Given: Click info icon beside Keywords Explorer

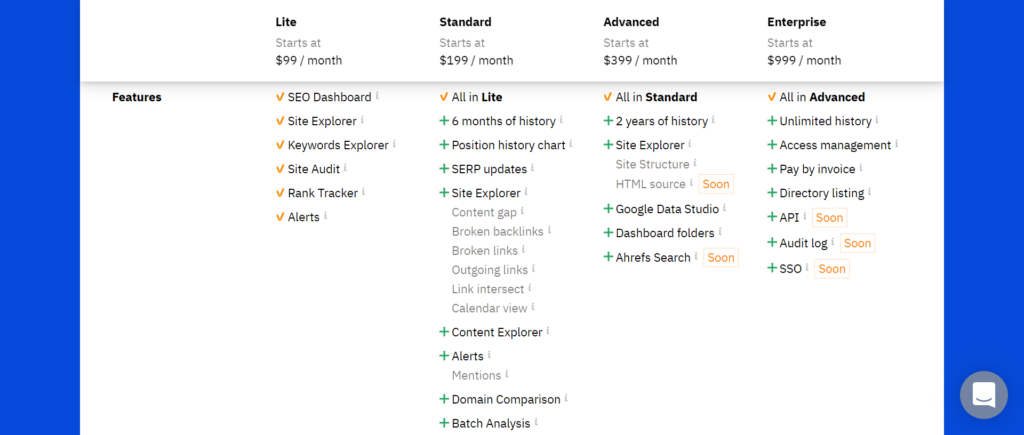Looking at the screenshot, I should [x=394, y=144].
